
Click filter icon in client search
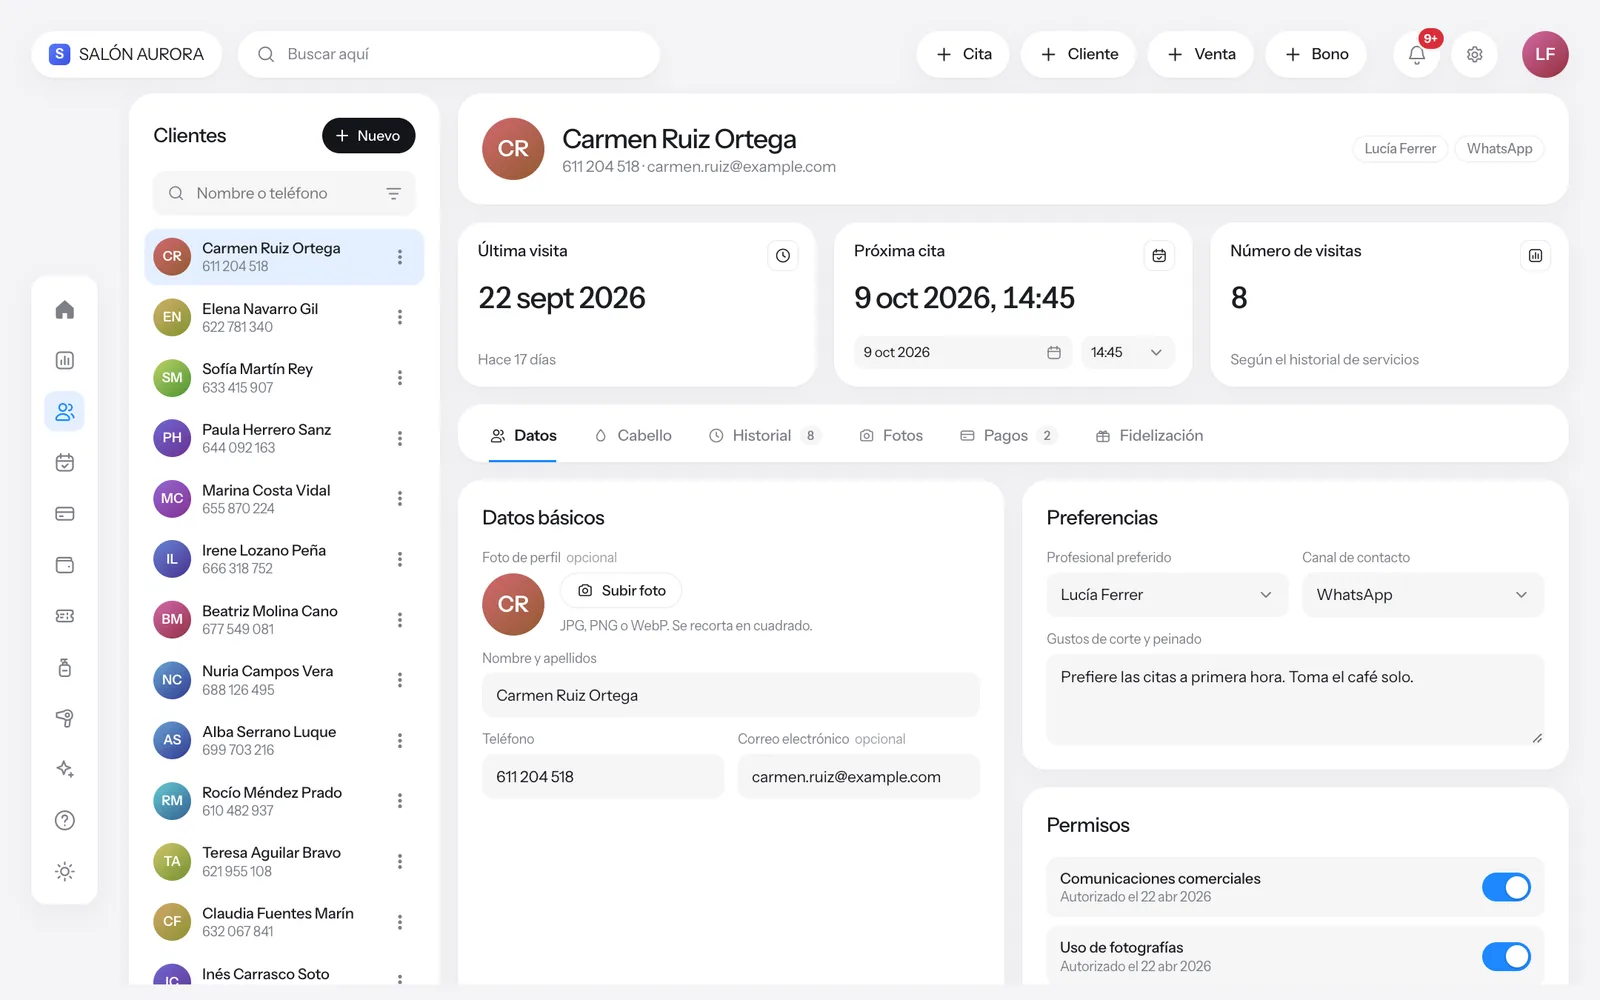click(x=394, y=193)
